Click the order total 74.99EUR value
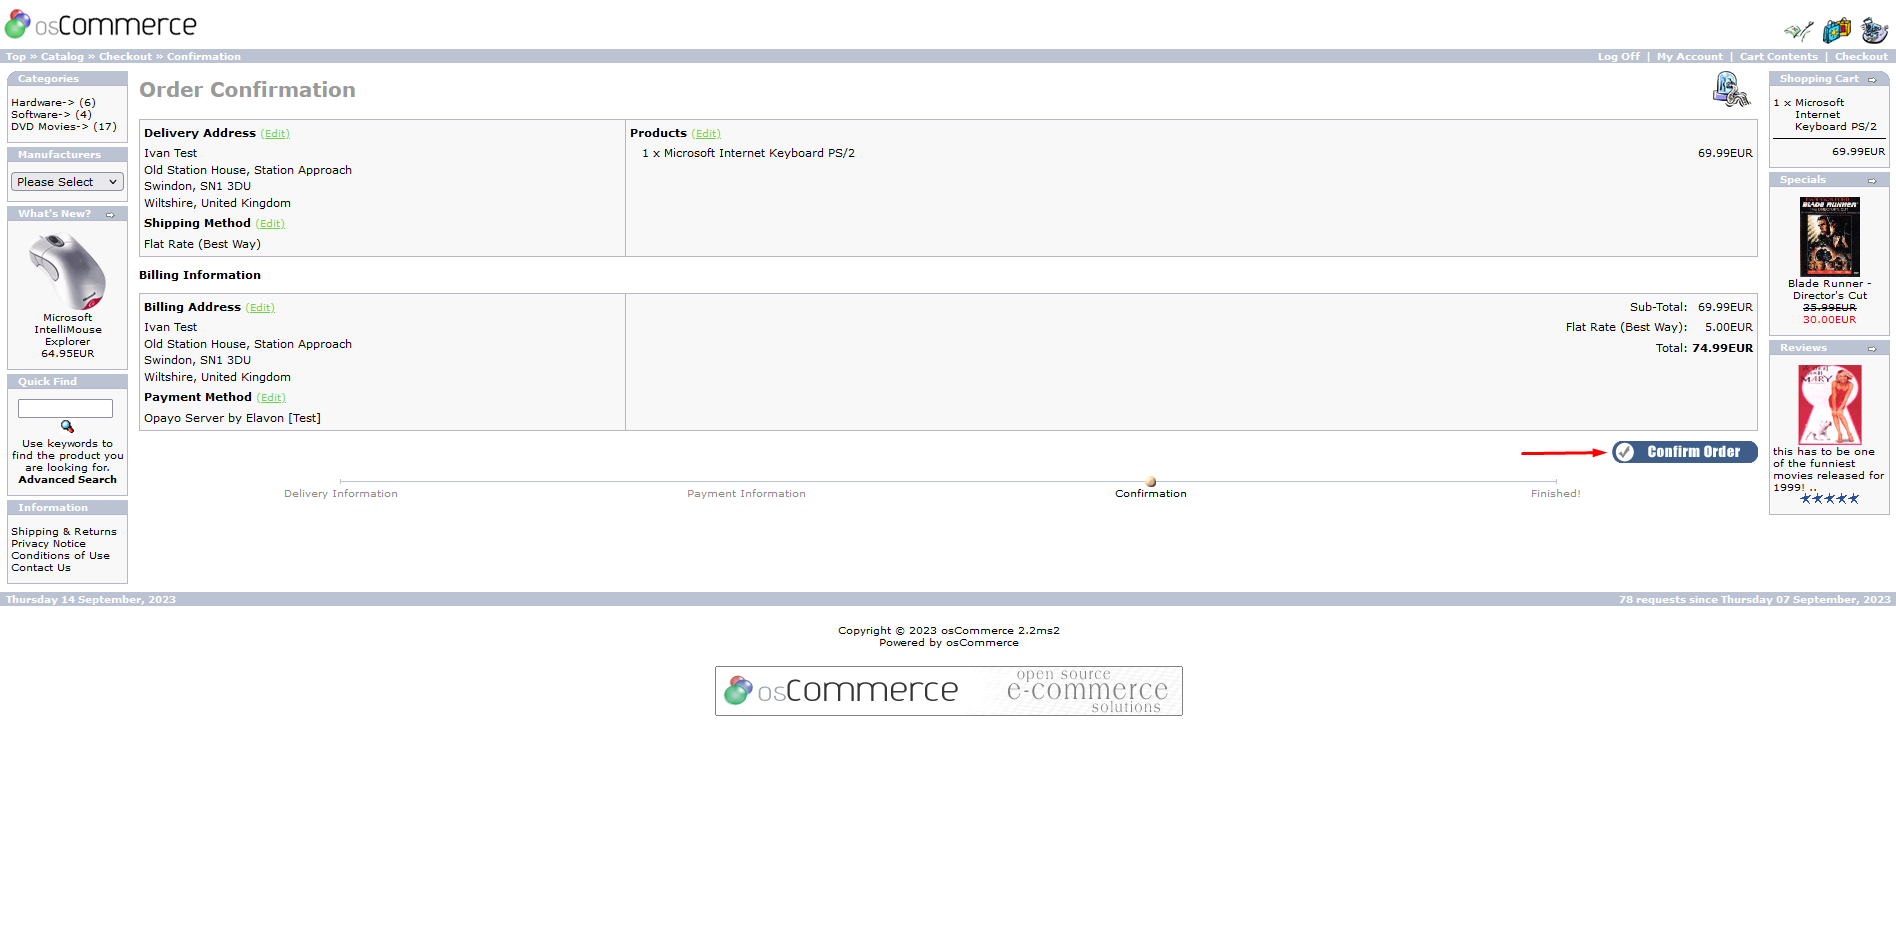1896x930 pixels. coord(1722,349)
